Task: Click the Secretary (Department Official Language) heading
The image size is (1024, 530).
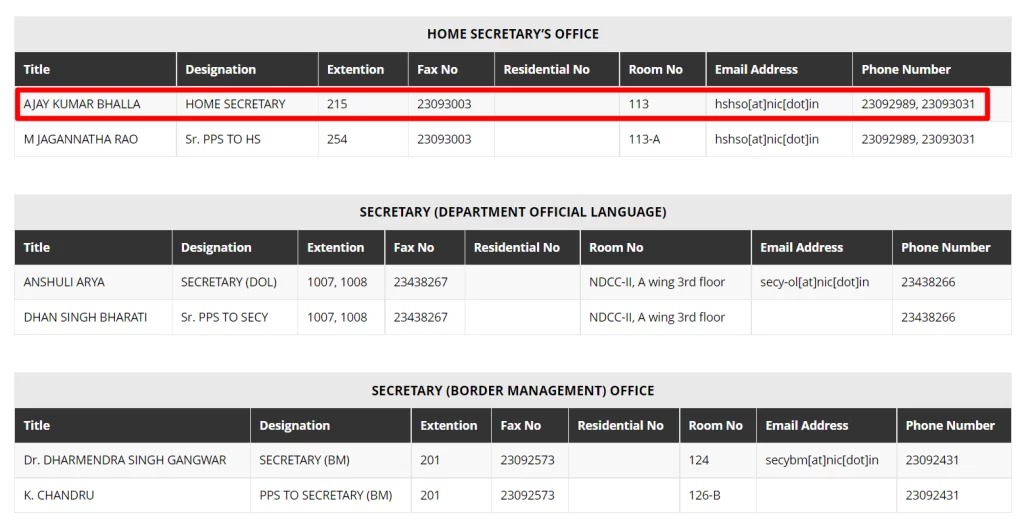Action: 512,212
